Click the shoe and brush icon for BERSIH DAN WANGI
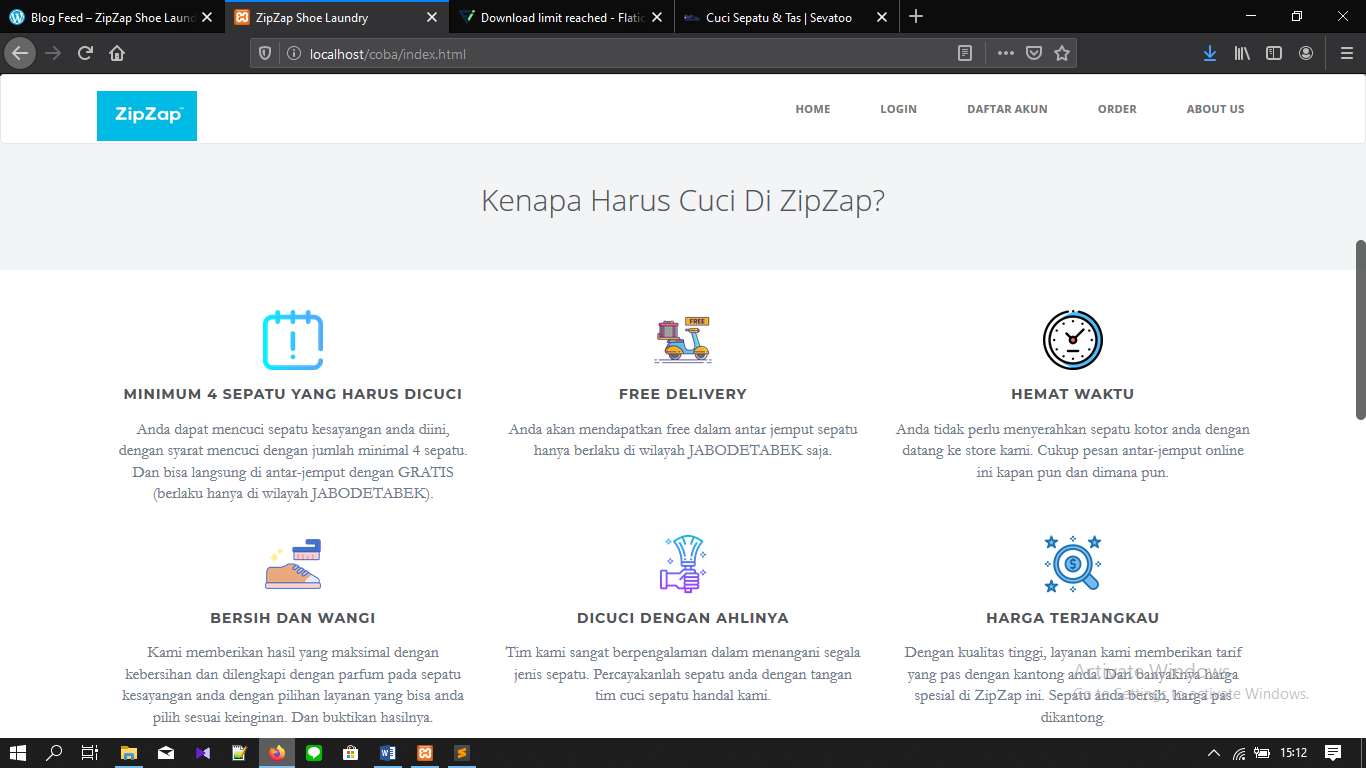Viewport: 1366px width, 768px height. point(293,563)
